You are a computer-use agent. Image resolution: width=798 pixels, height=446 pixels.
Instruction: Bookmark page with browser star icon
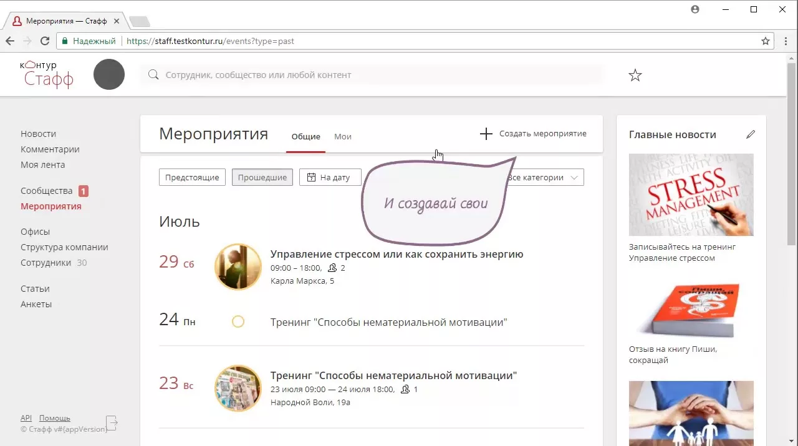(765, 41)
